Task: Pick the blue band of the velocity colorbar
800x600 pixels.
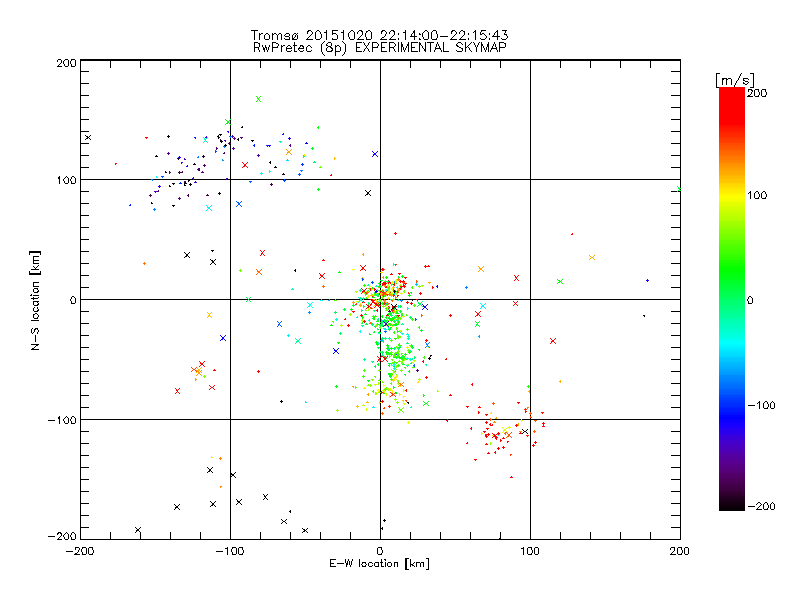Action: click(x=732, y=416)
